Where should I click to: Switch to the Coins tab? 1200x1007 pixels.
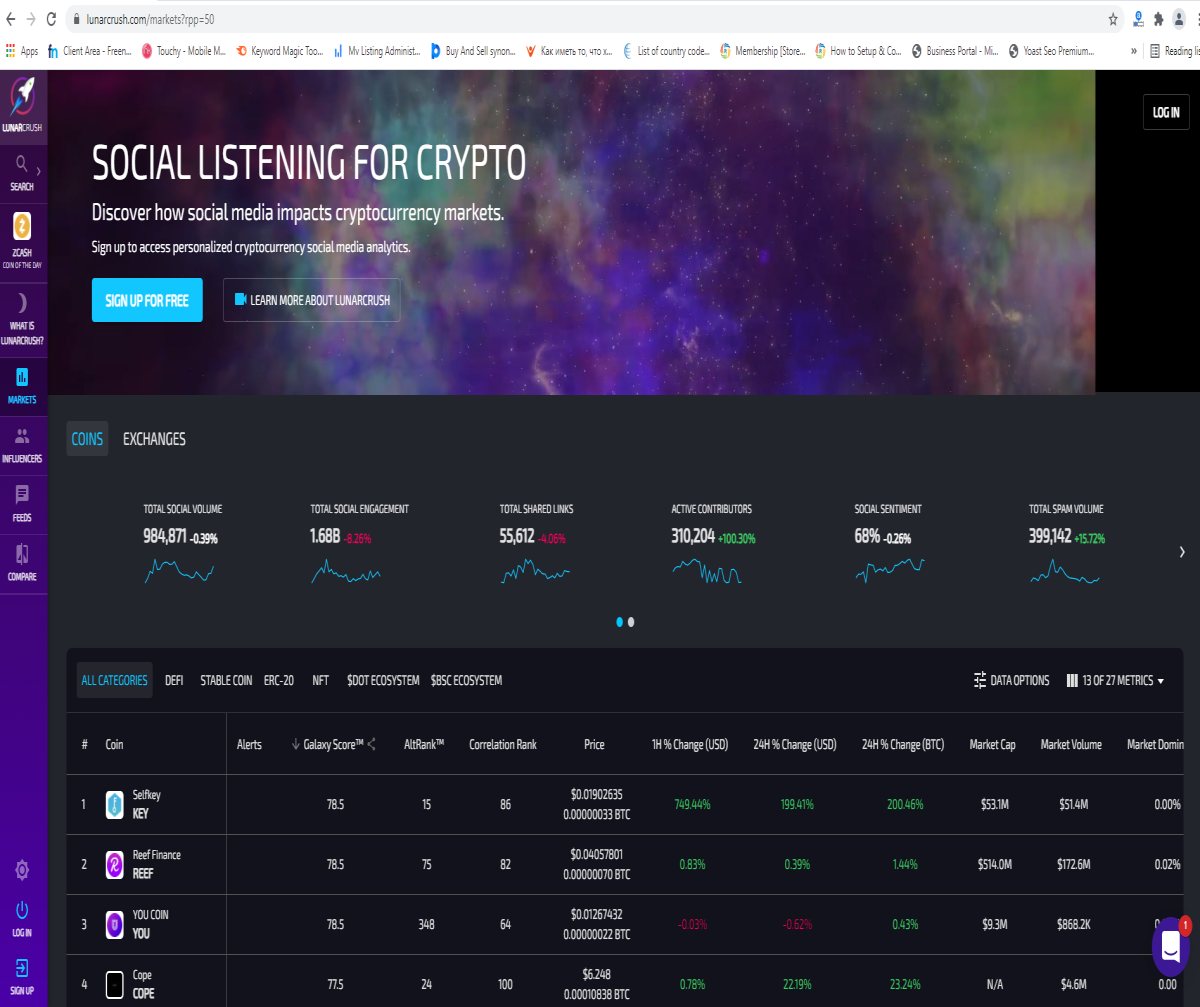(87, 439)
